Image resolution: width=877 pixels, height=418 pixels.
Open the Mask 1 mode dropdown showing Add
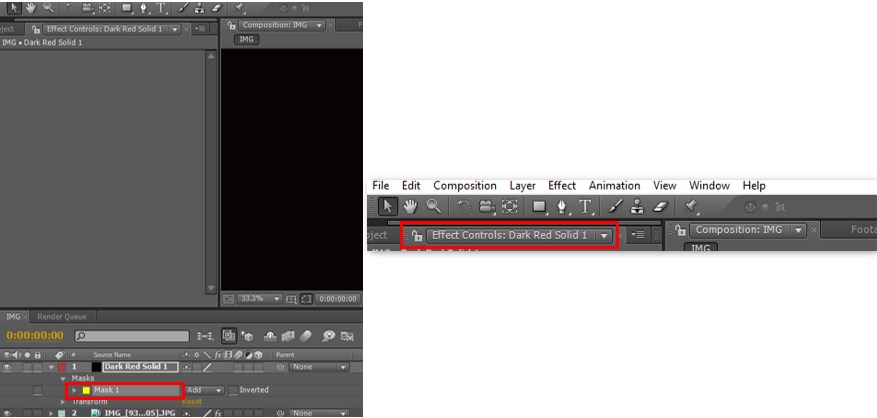(x=204, y=390)
